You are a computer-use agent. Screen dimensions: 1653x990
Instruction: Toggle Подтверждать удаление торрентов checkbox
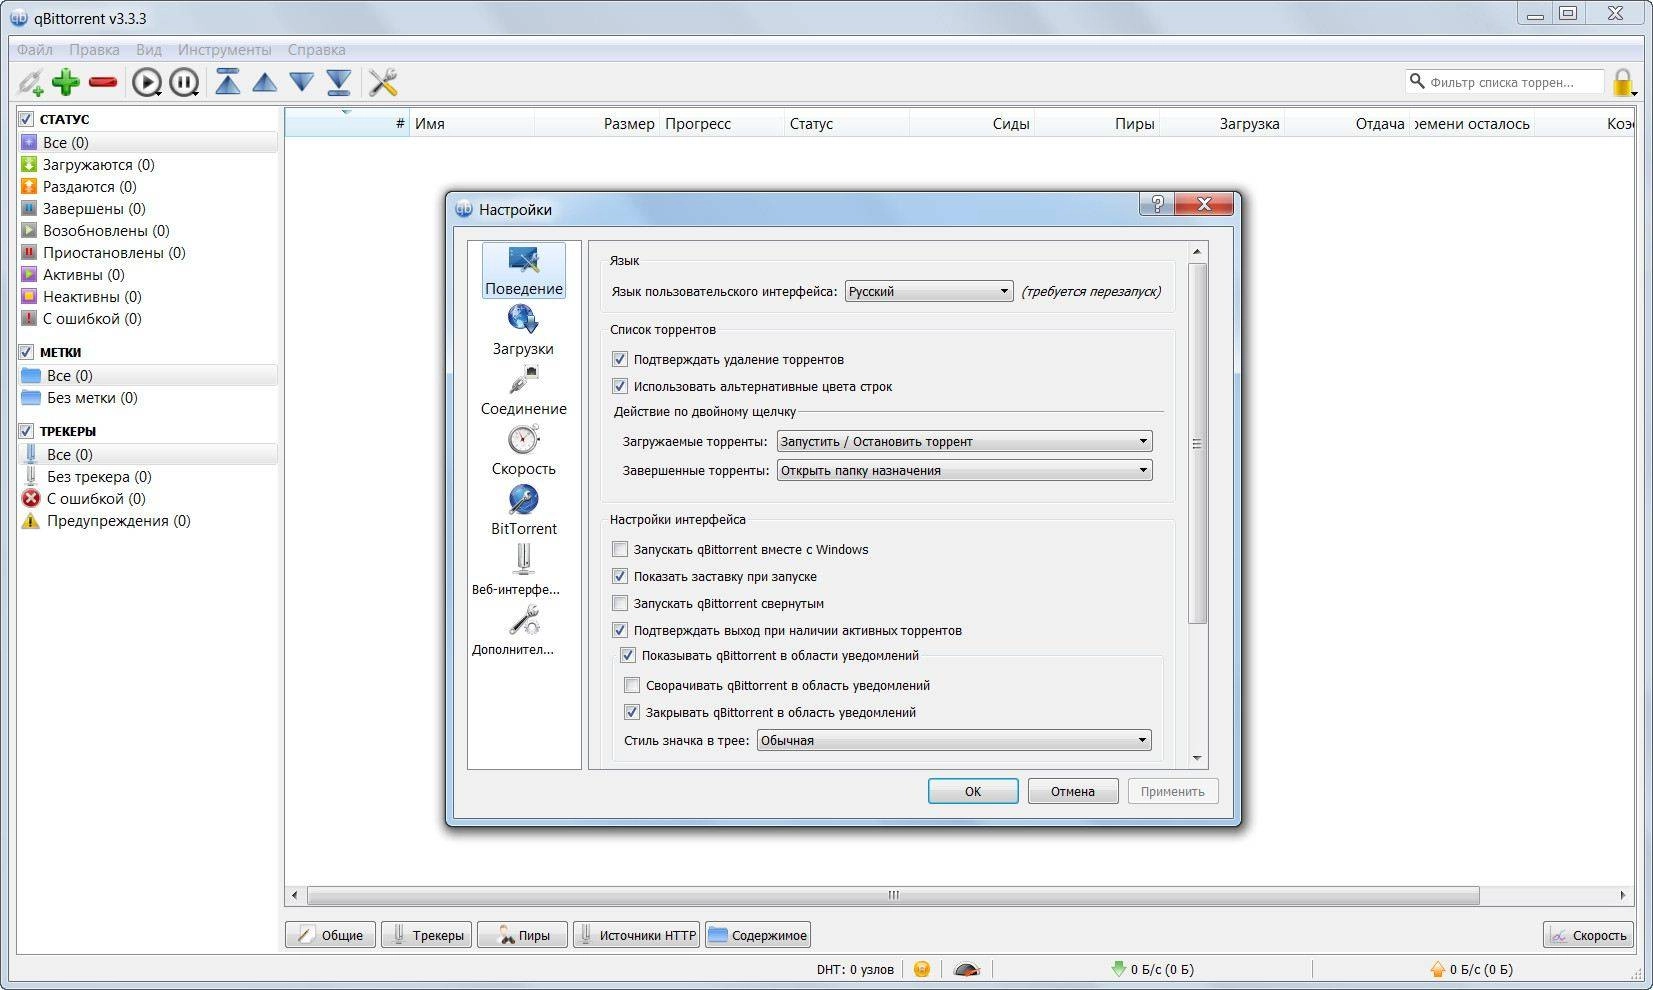pyautogui.click(x=620, y=359)
